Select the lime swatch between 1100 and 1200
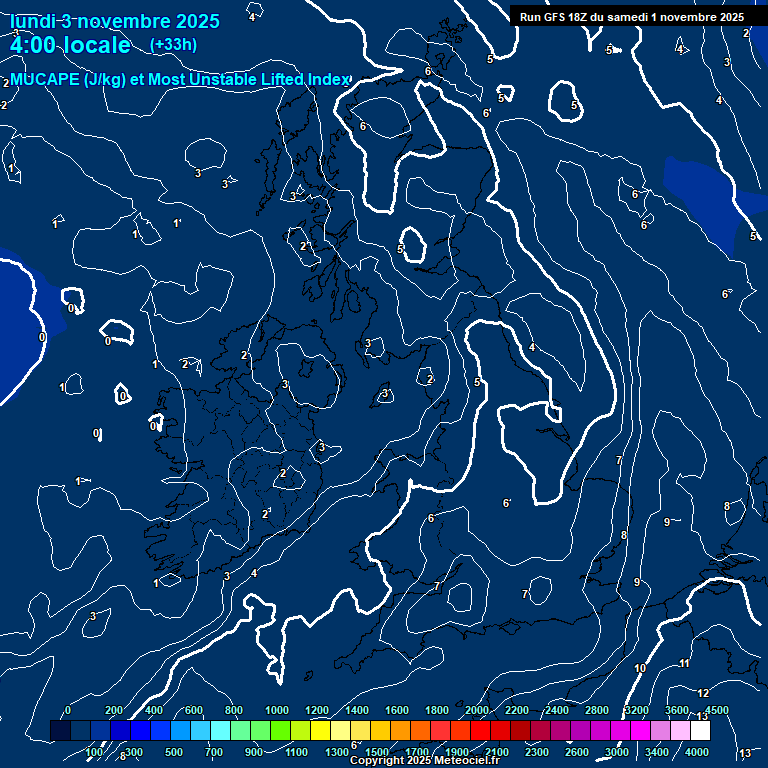Screen dimensions: 768x768 300,730
